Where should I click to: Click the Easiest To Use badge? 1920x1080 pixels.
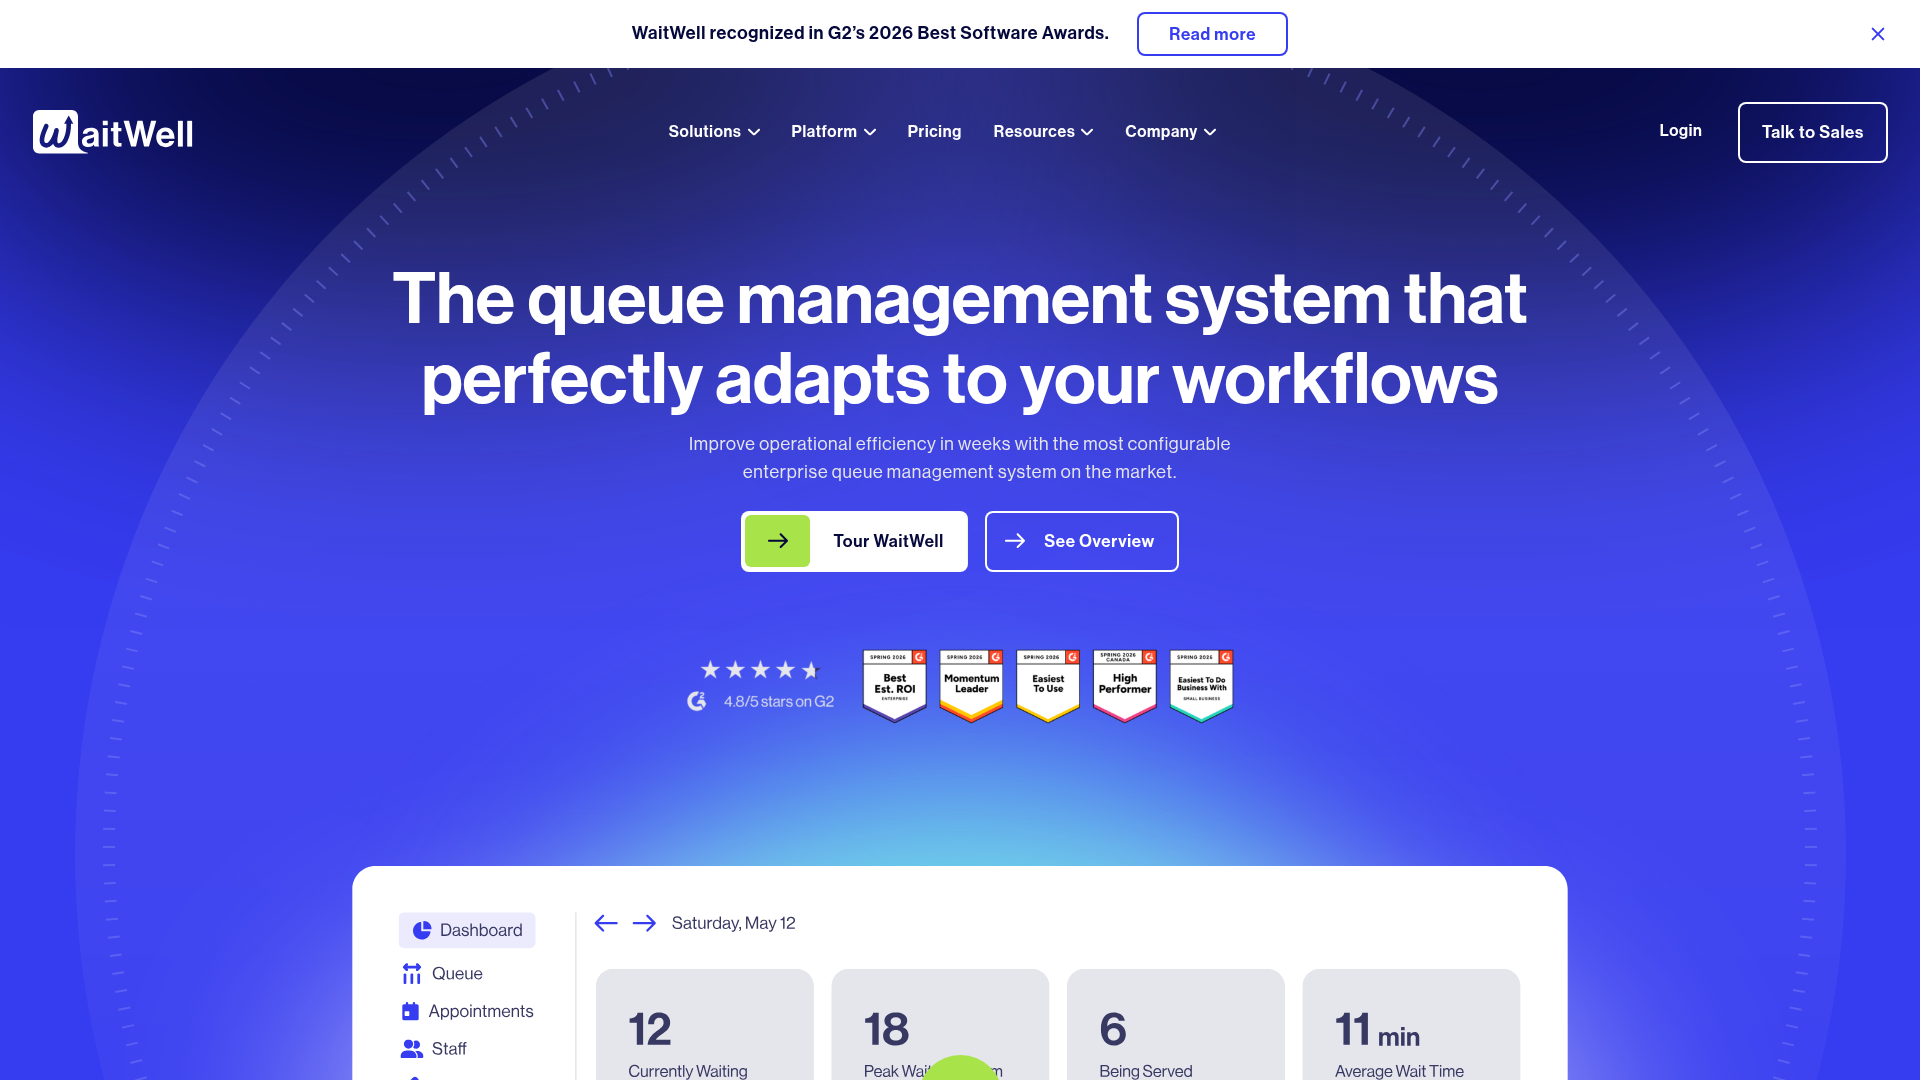(x=1048, y=686)
